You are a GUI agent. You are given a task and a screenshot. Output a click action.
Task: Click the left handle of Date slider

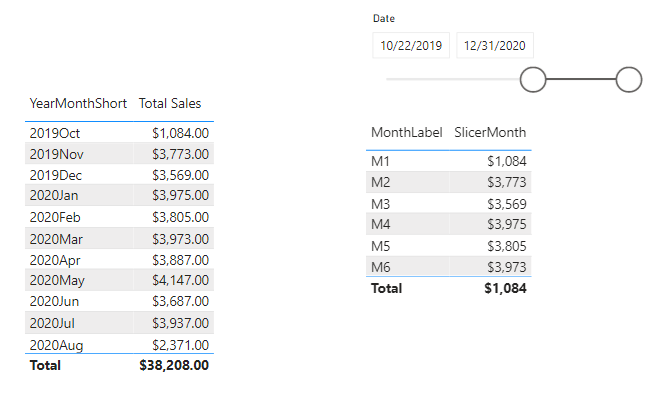click(x=533, y=80)
